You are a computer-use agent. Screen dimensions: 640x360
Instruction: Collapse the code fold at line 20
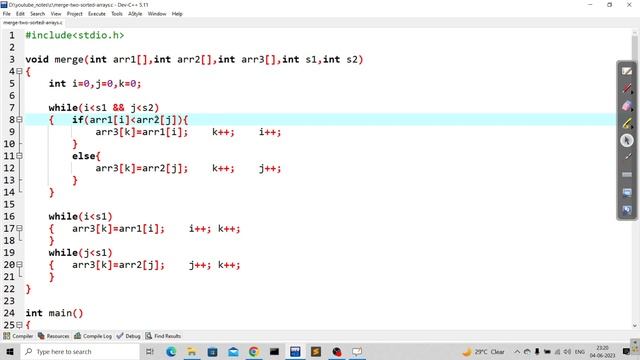coord(19,265)
